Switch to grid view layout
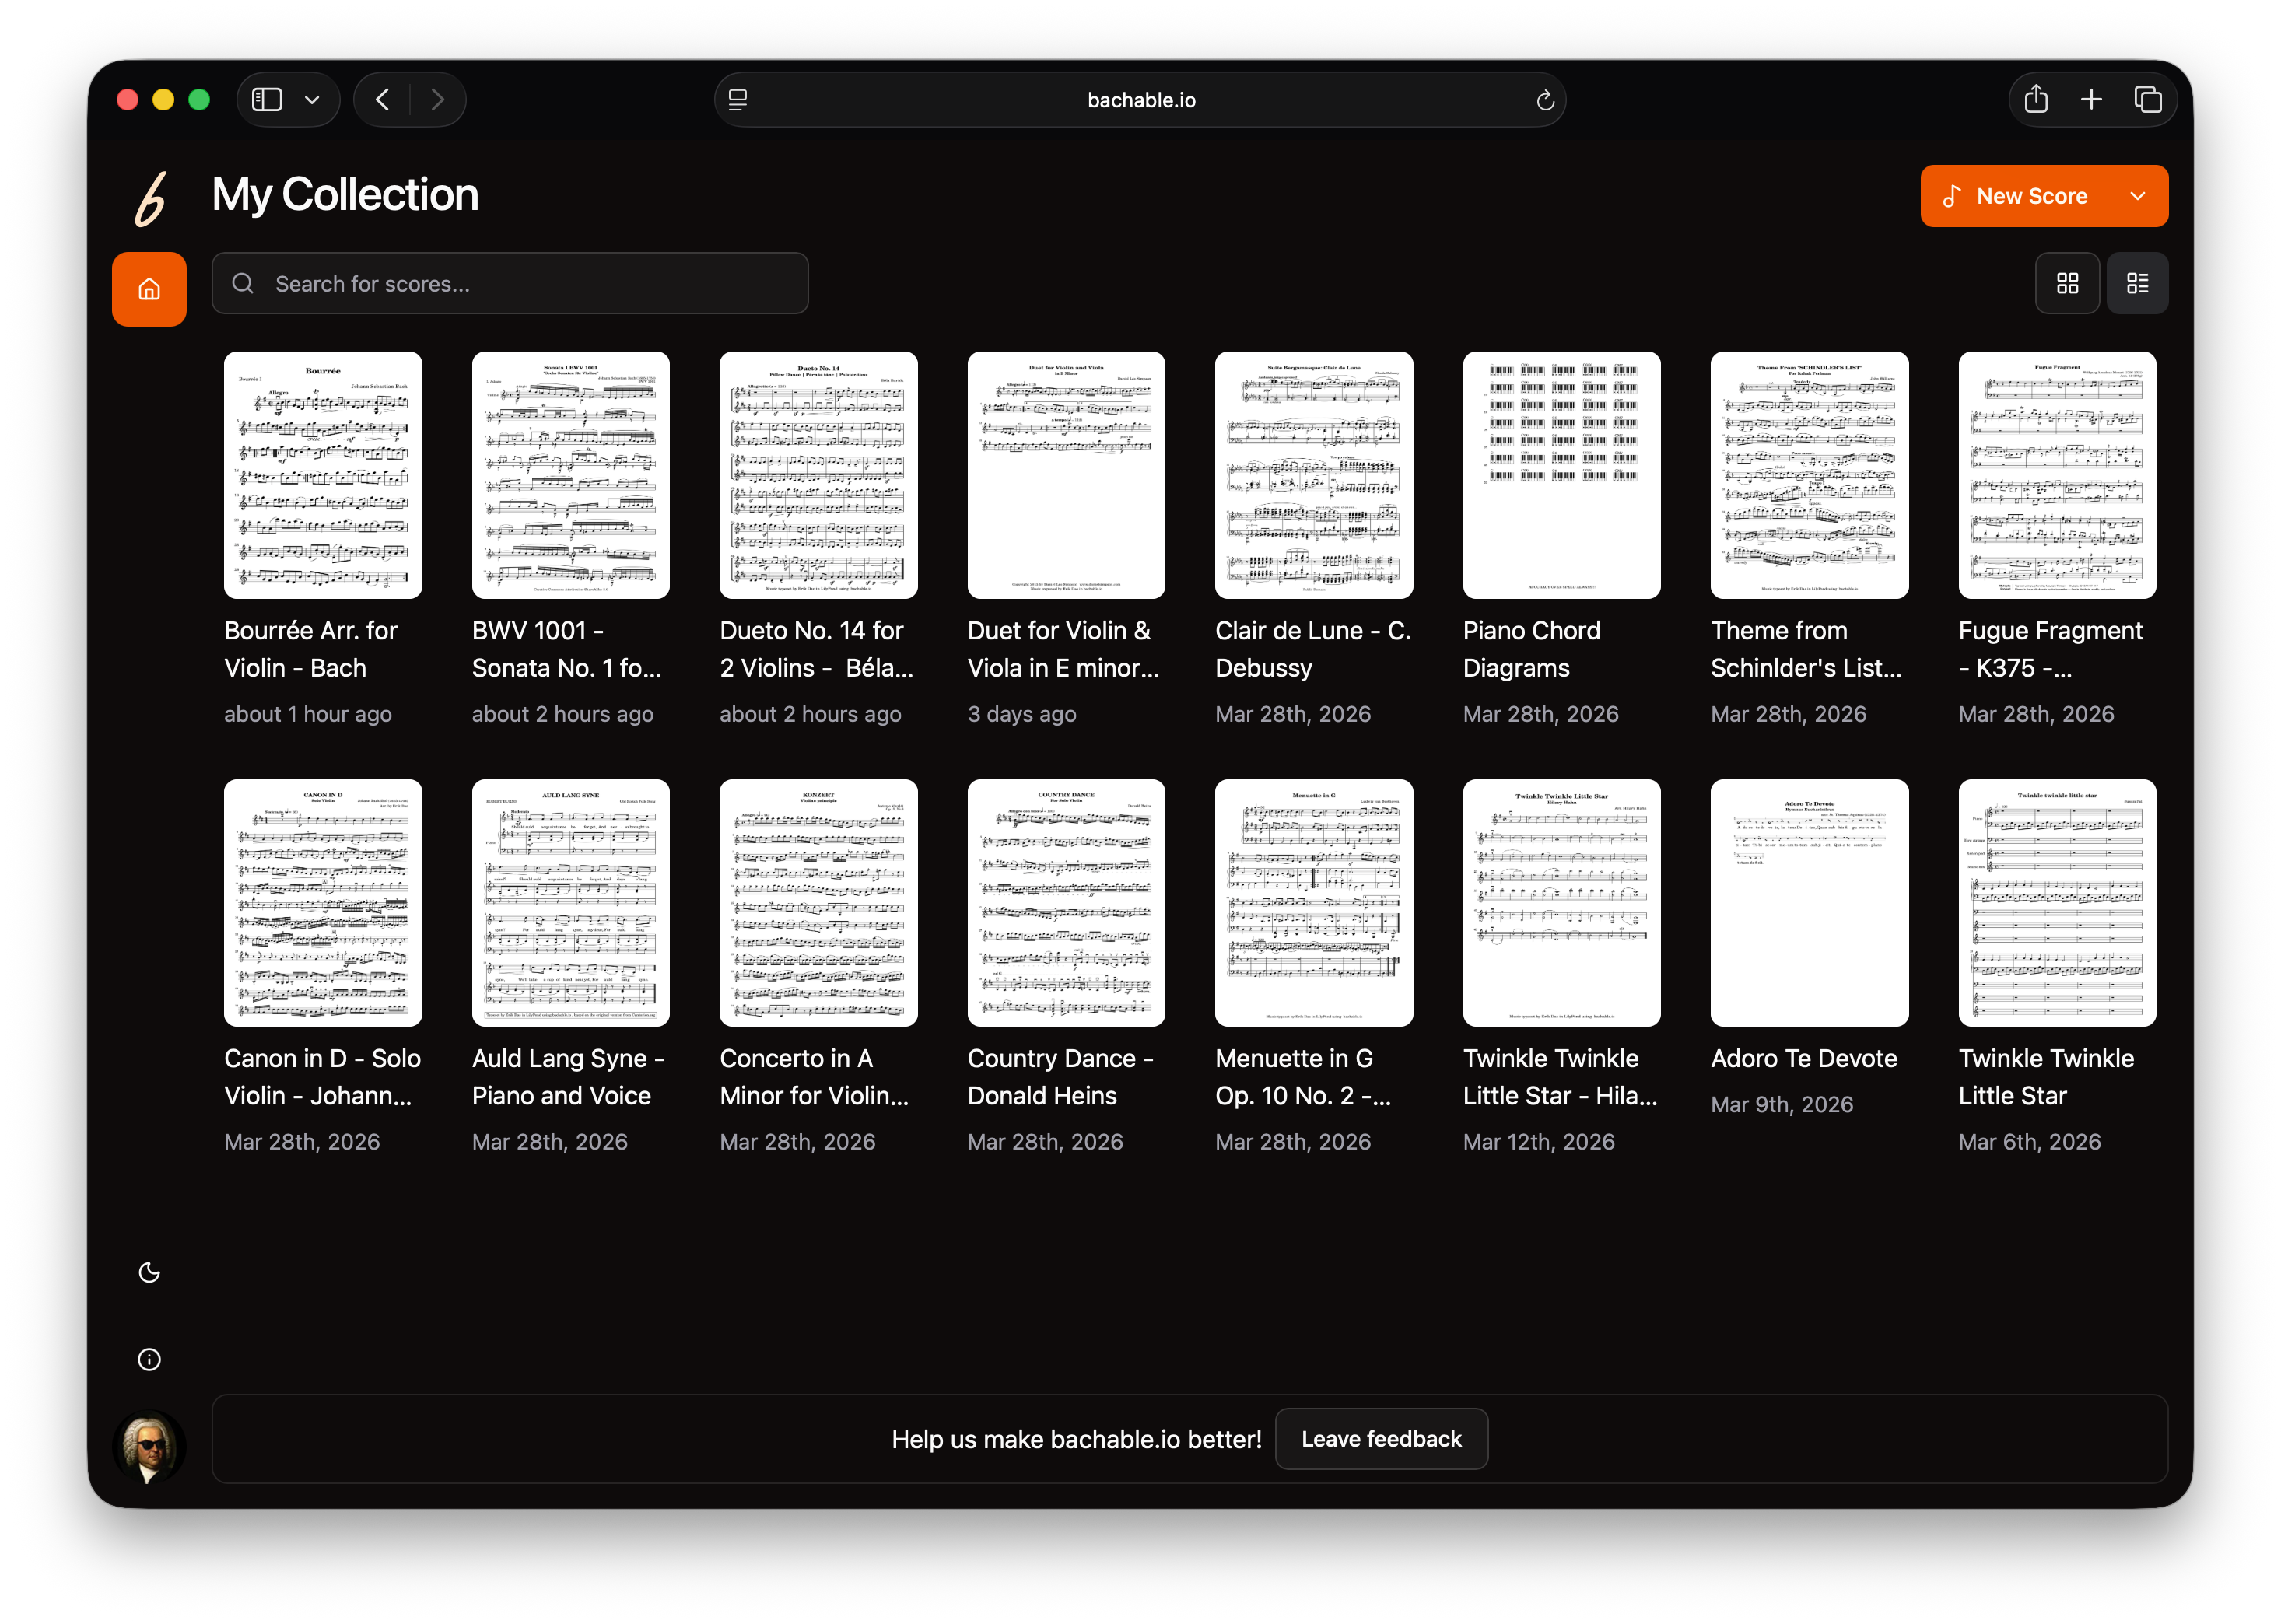The width and height of the screenshot is (2281, 1624). (x=2067, y=283)
